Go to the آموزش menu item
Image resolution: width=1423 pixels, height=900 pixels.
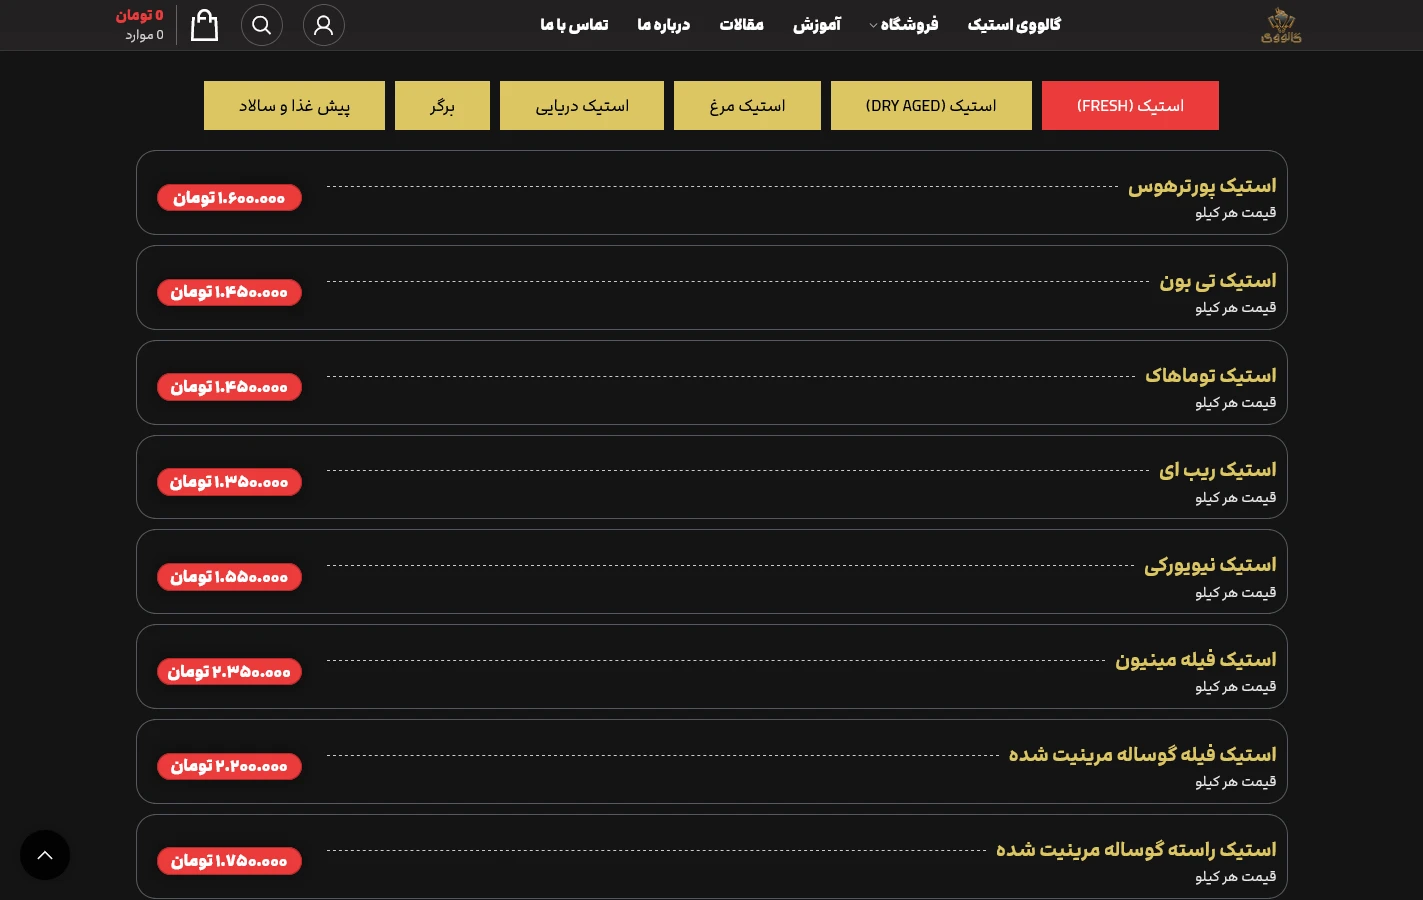[x=817, y=25]
